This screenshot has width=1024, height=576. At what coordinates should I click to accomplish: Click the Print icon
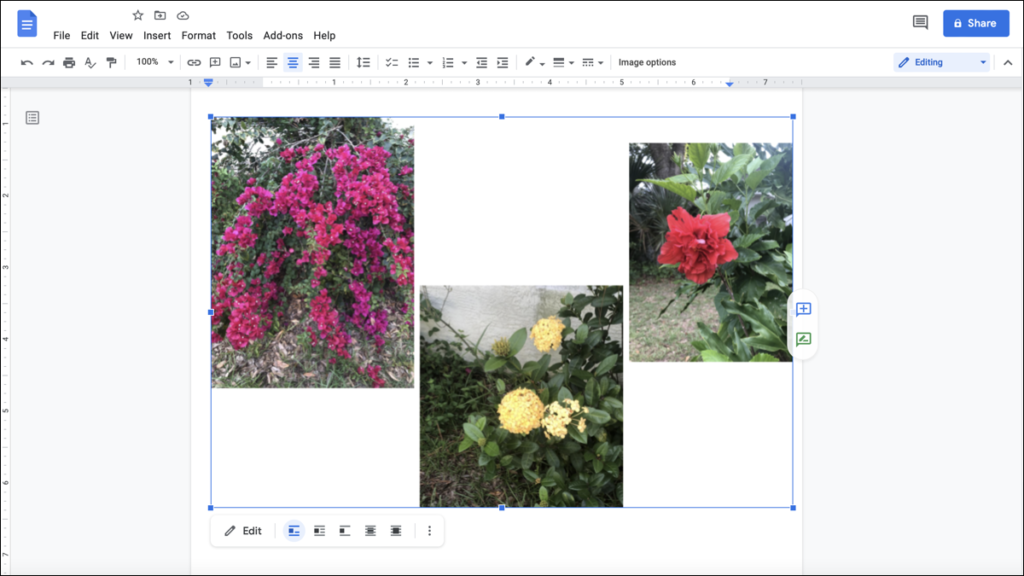click(68, 62)
